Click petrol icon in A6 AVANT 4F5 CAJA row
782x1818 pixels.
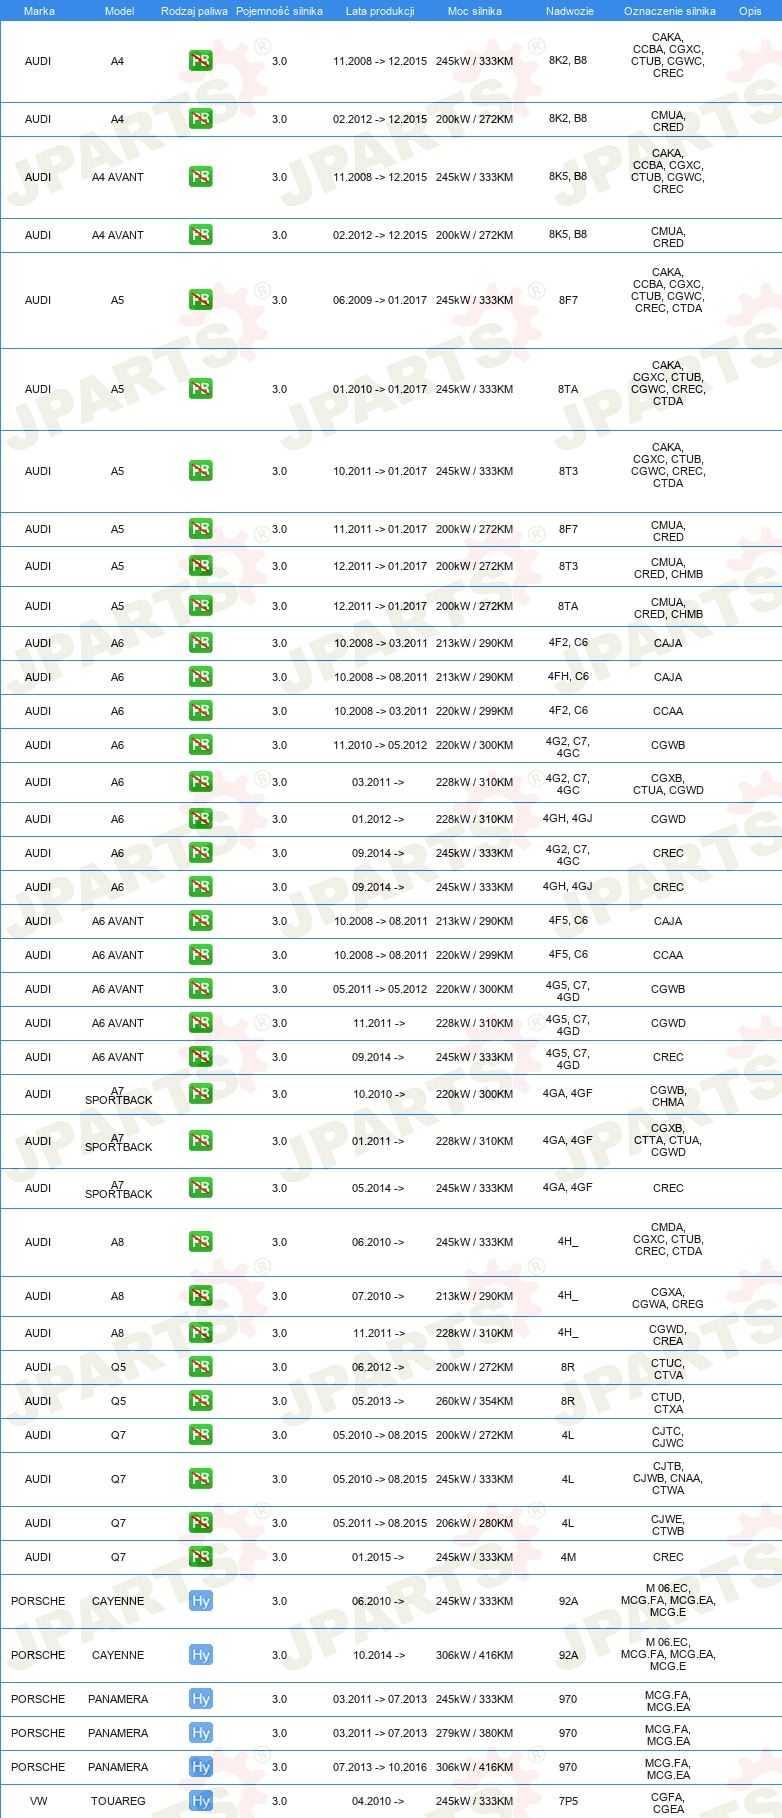pos(201,921)
